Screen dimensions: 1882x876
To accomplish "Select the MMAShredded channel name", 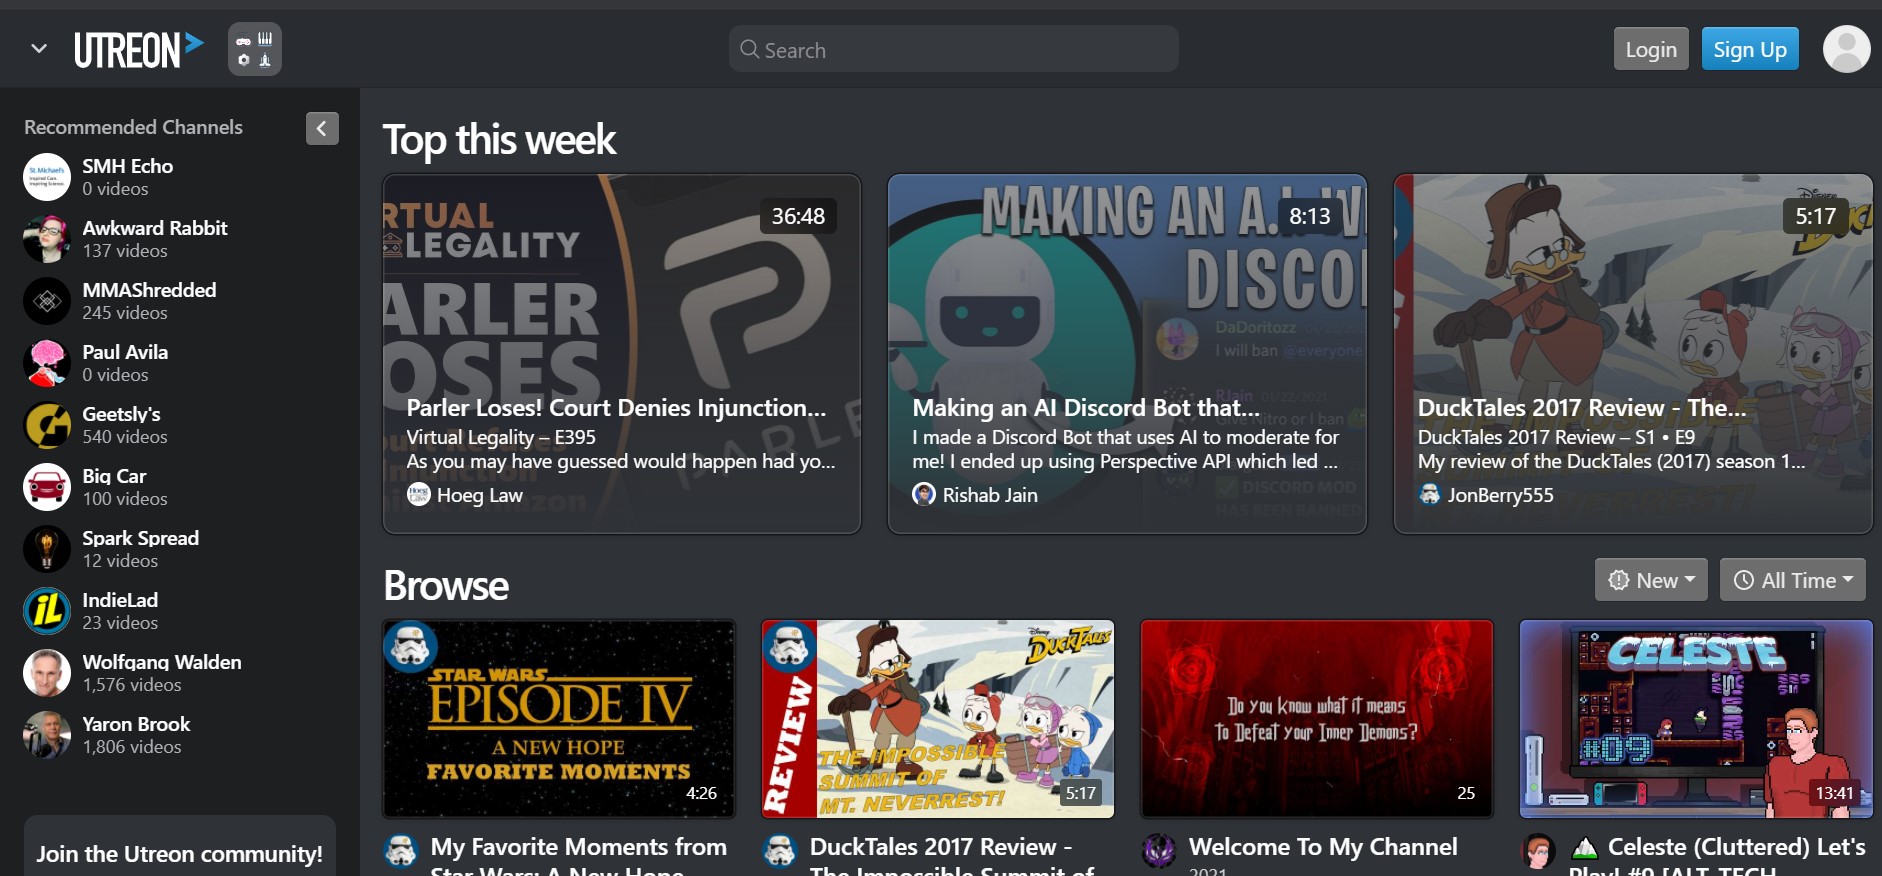I will click(x=149, y=290).
